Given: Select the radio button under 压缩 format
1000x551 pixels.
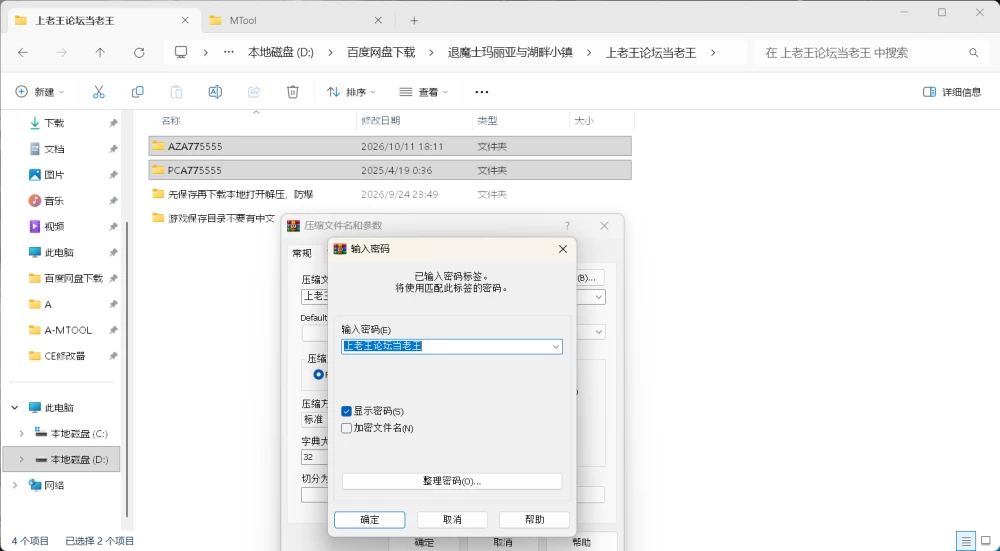Looking at the screenshot, I should [x=318, y=374].
